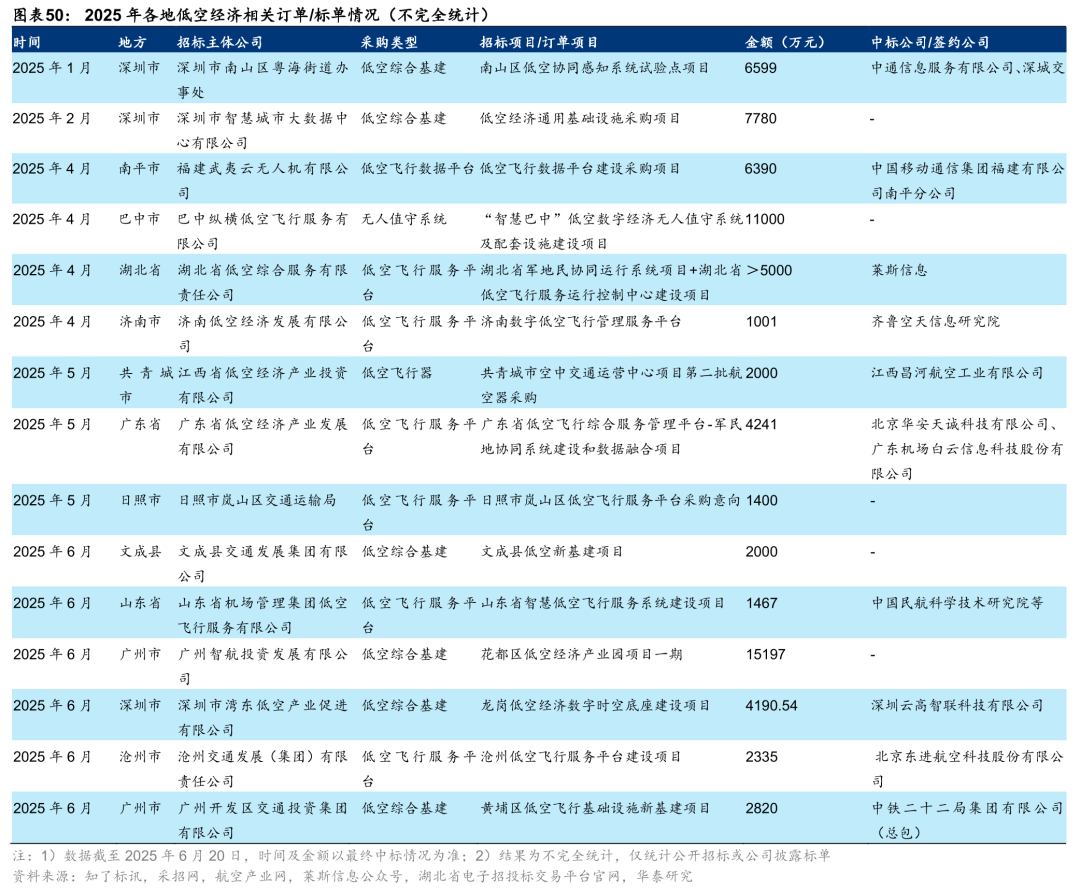Click the project 南山区低空协同感知系统试验点项目
Viewport: 1080px width, 891px height.
coord(594,68)
